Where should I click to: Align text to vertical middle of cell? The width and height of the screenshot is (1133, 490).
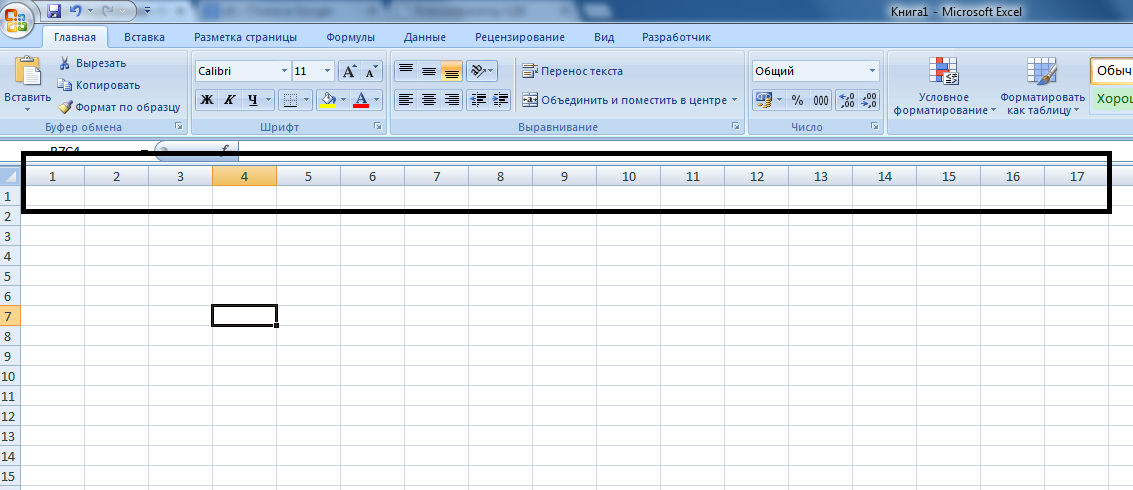(428, 71)
